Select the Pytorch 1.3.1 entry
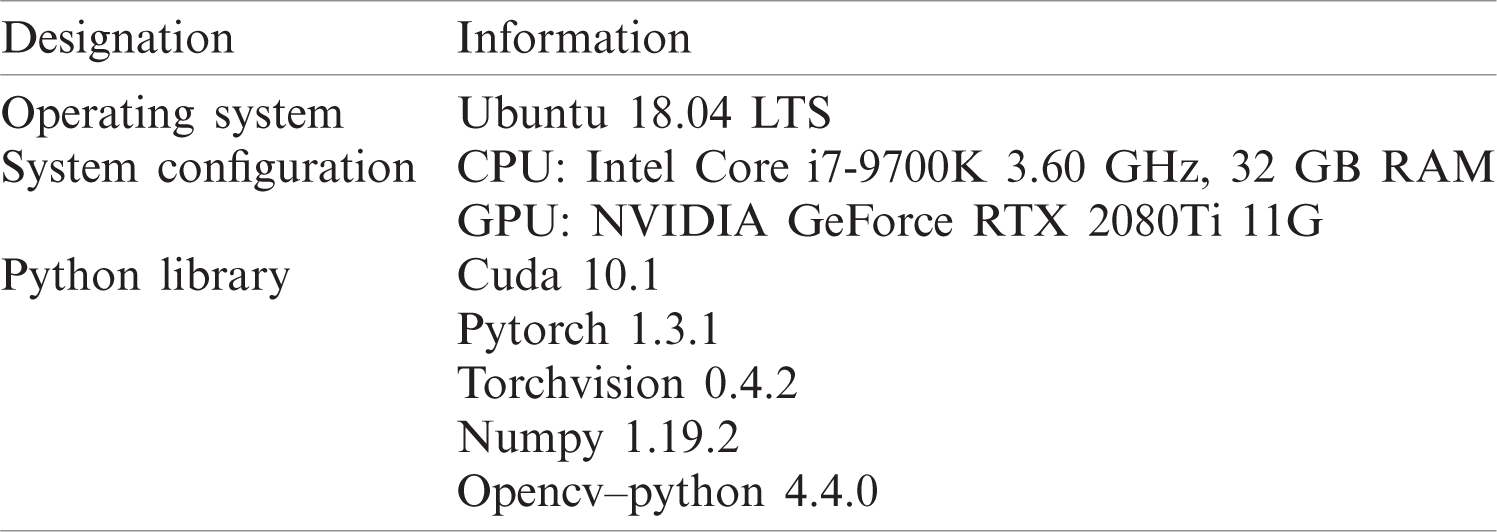 (x=588, y=328)
